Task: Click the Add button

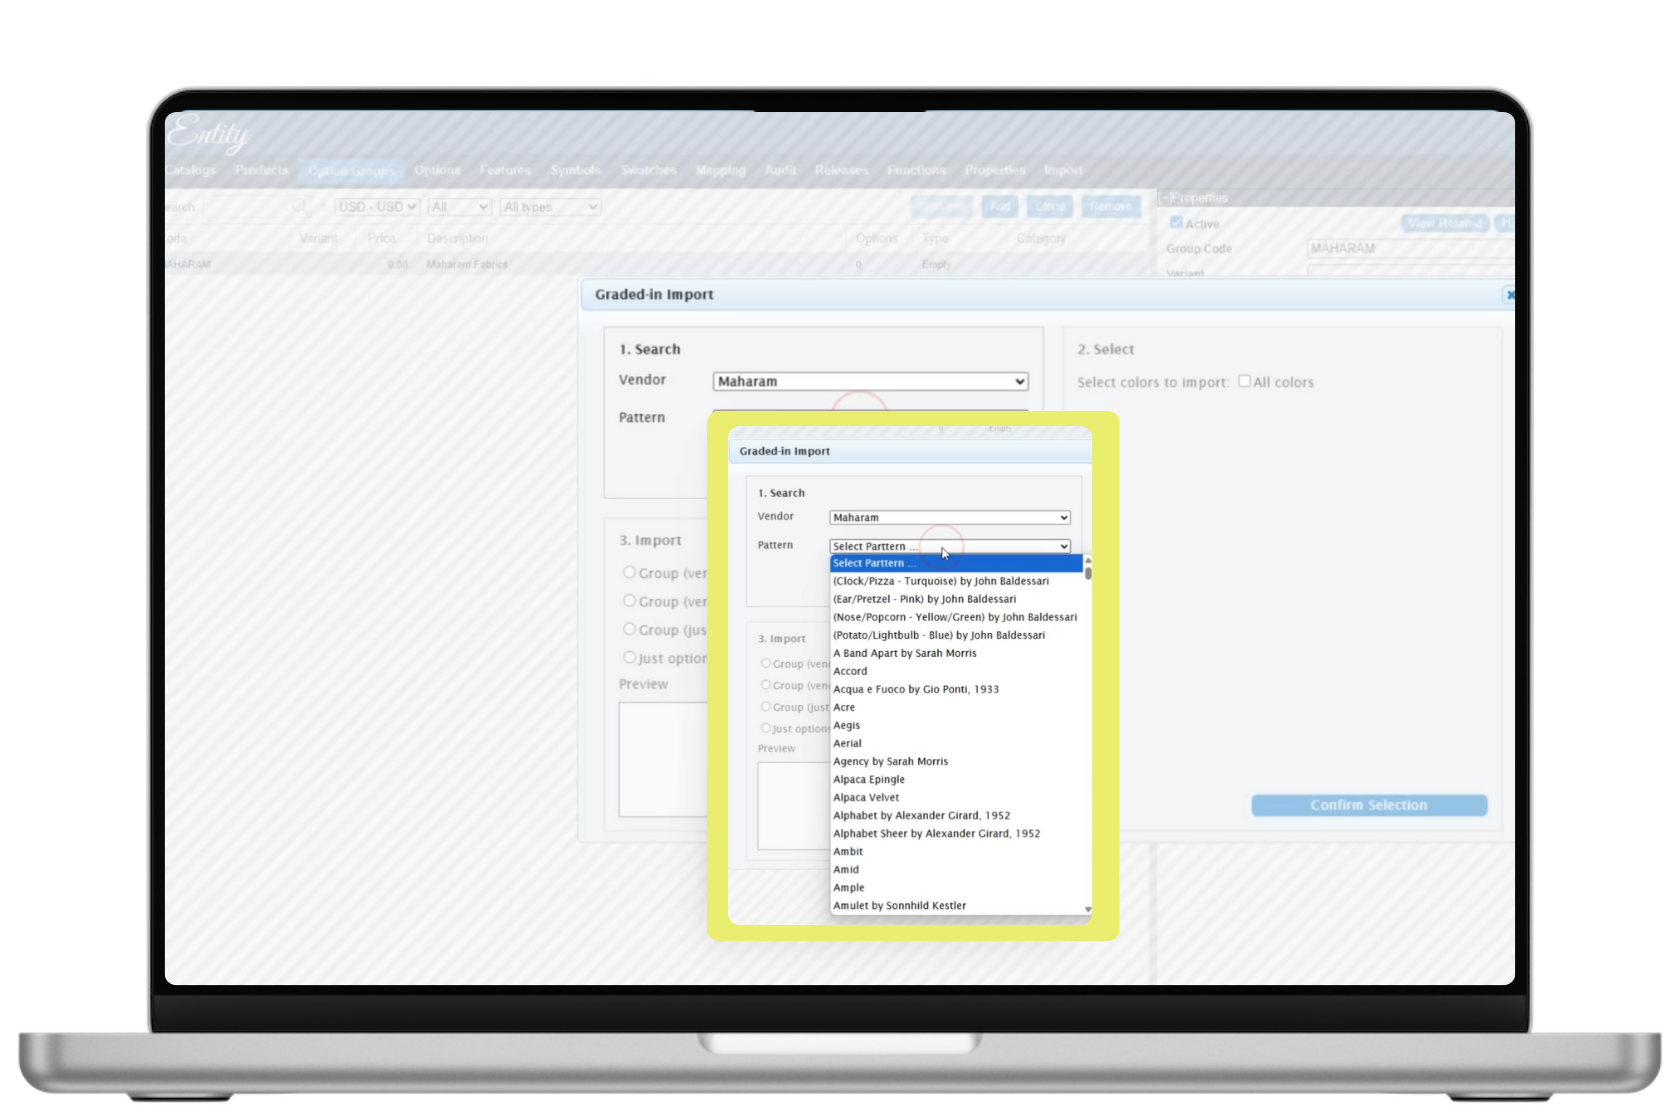Action: (998, 207)
